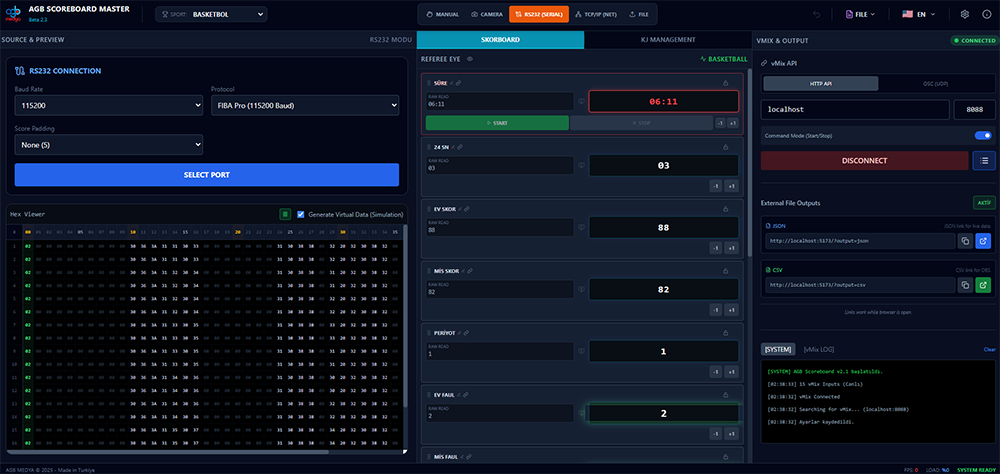This screenshot has height=474, width=1000.
Task: Toggle Command Mode (Start/Stop) switch
Action: coord(982,135)
